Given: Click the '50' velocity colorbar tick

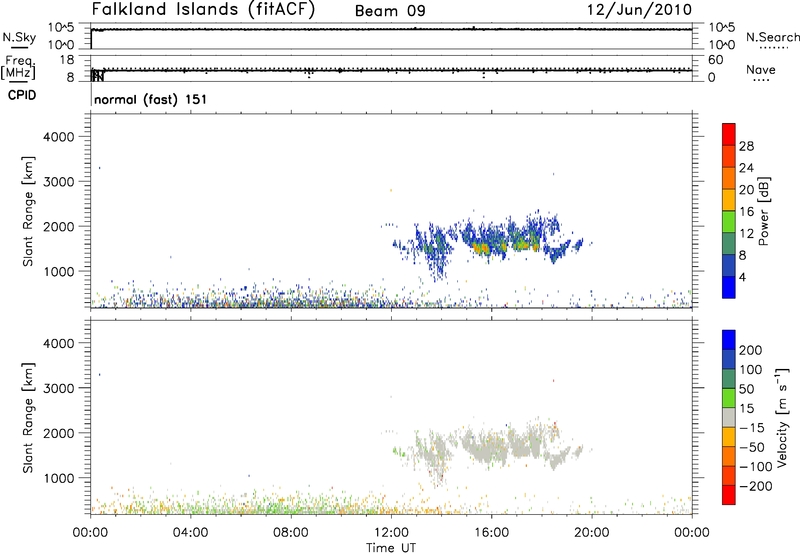Looking at the screenshot, I should click(747, 389).
